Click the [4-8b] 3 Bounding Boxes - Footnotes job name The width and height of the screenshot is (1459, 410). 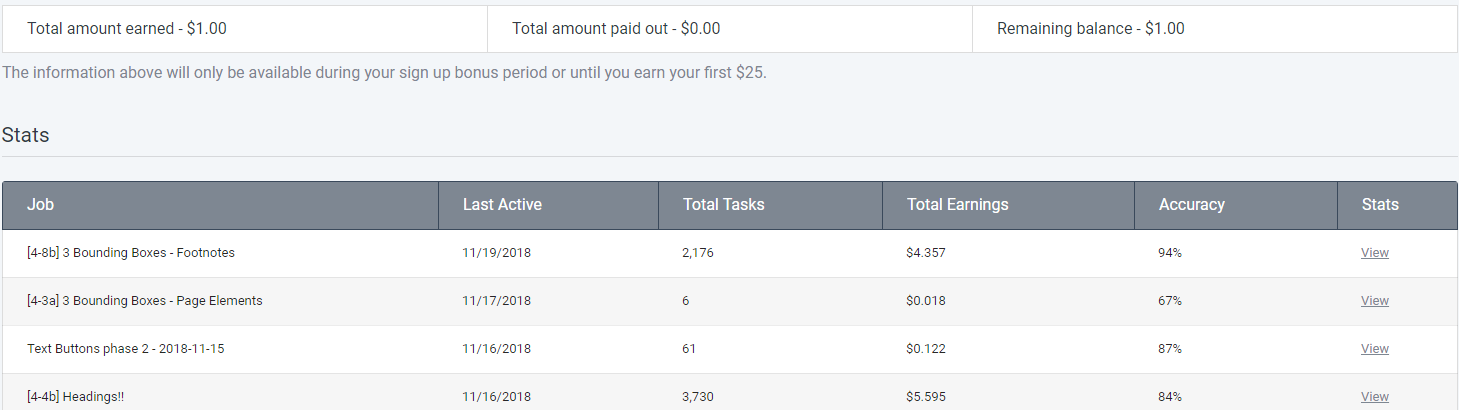(x=131, y=253)
